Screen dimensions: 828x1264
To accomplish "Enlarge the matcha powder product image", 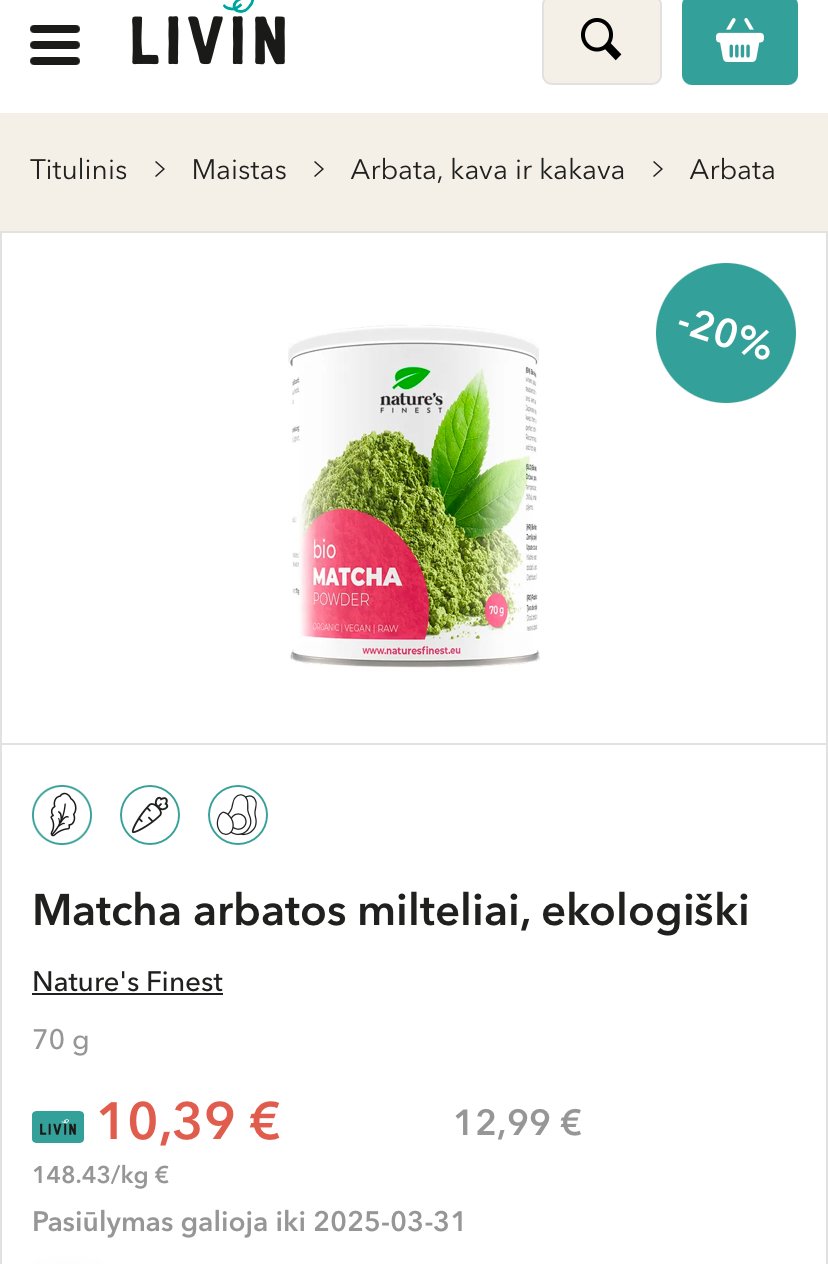I will coord(414,496).
